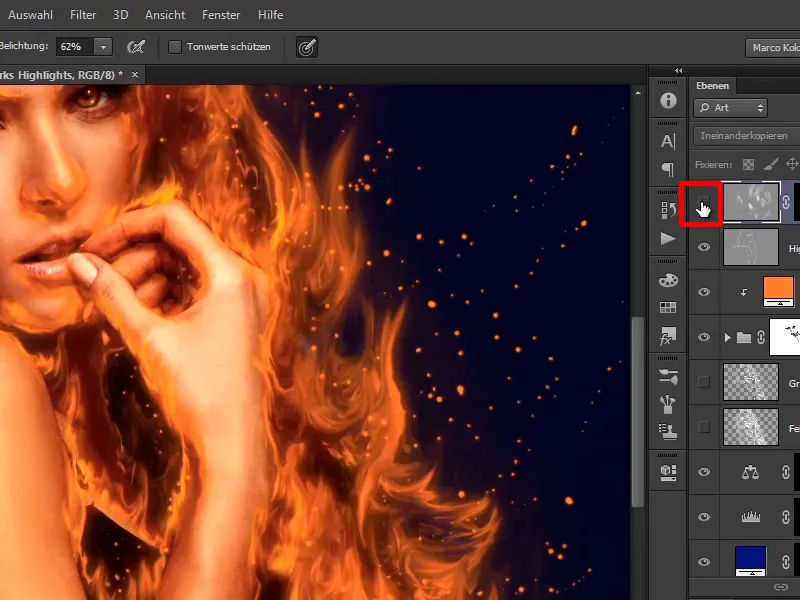Click the Levels histogram adjustment icon
Viewport: 800px width, 600px height.
point(750,517)
